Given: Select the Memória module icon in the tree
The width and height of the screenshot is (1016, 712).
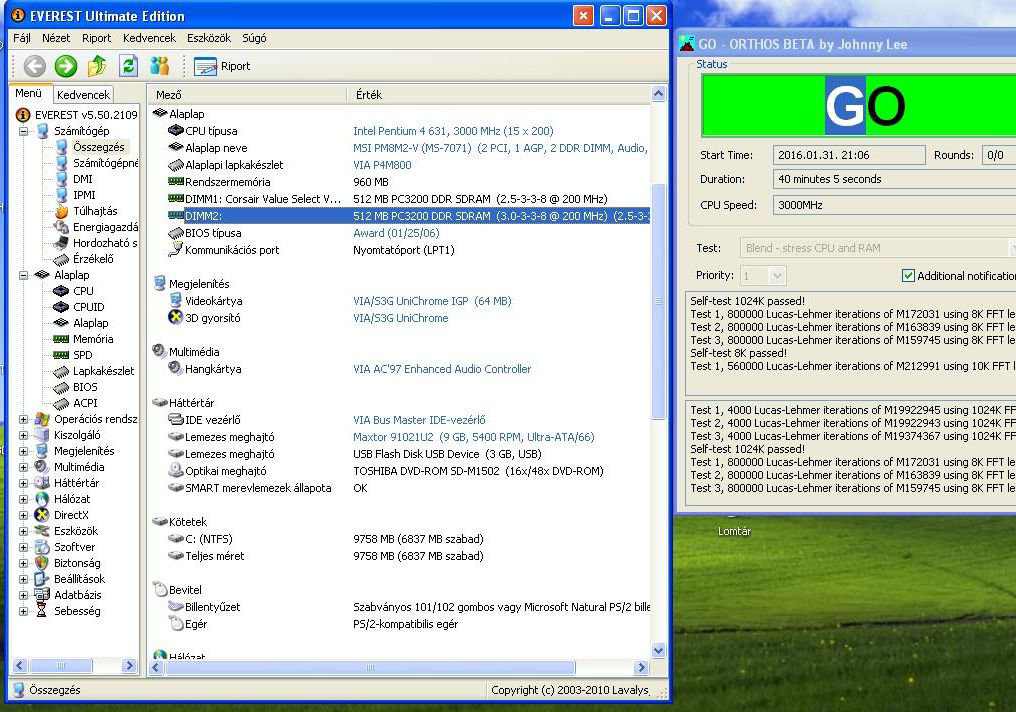Looking at the screenshot, I should point(62,339).
